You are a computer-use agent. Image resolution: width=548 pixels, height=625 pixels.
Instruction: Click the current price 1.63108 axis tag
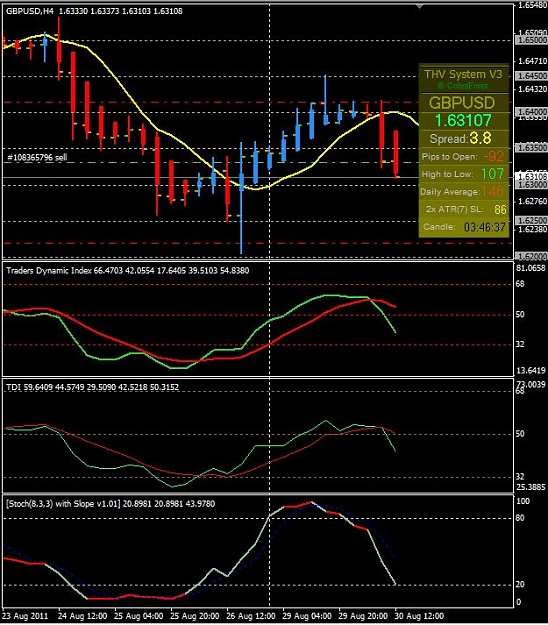pos(531,177)
